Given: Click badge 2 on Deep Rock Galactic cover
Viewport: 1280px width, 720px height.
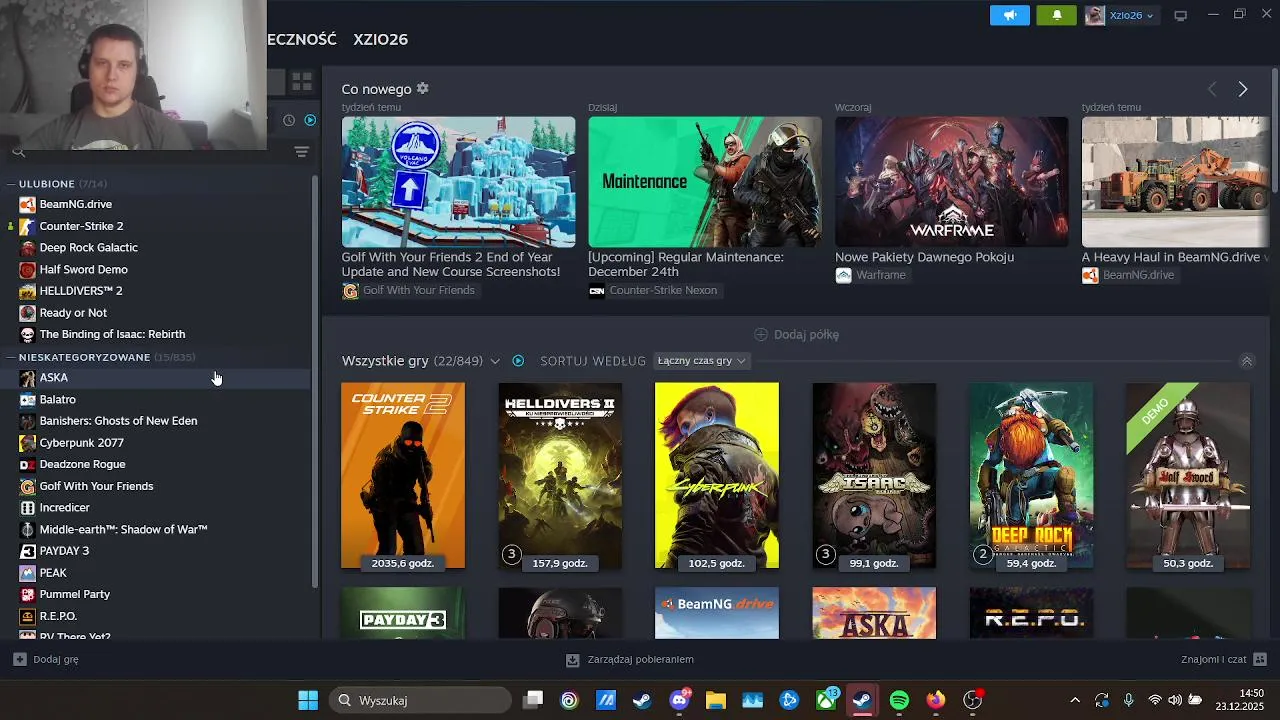Looking at the screenshot, I should point(982,554).
